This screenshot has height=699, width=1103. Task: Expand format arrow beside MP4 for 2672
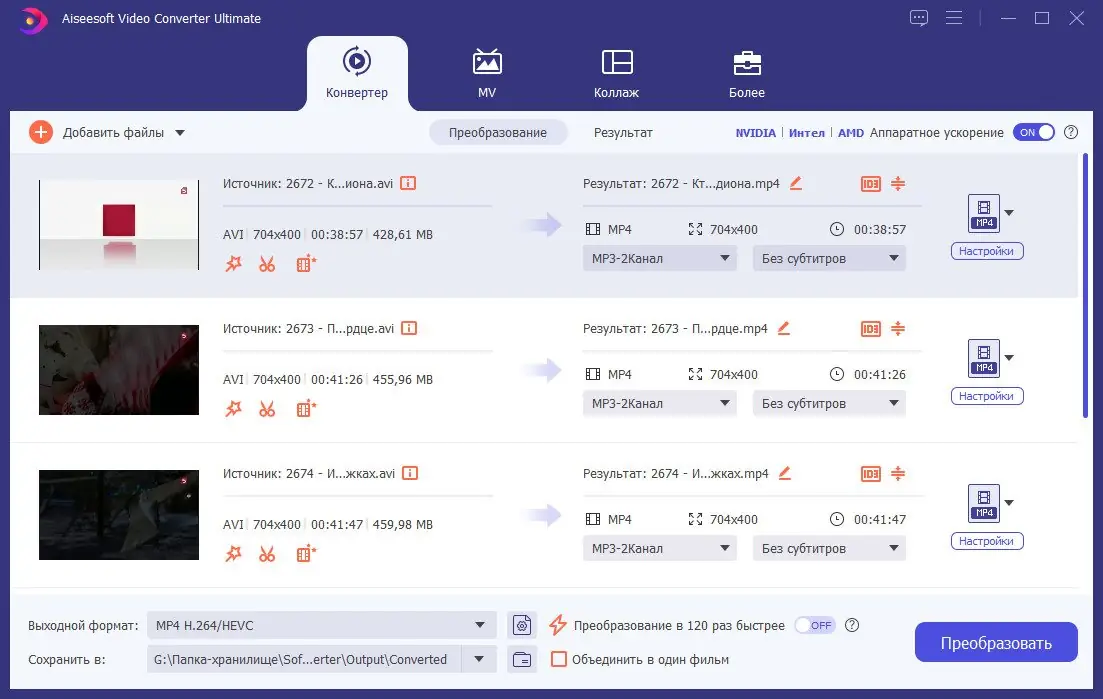1009,212
